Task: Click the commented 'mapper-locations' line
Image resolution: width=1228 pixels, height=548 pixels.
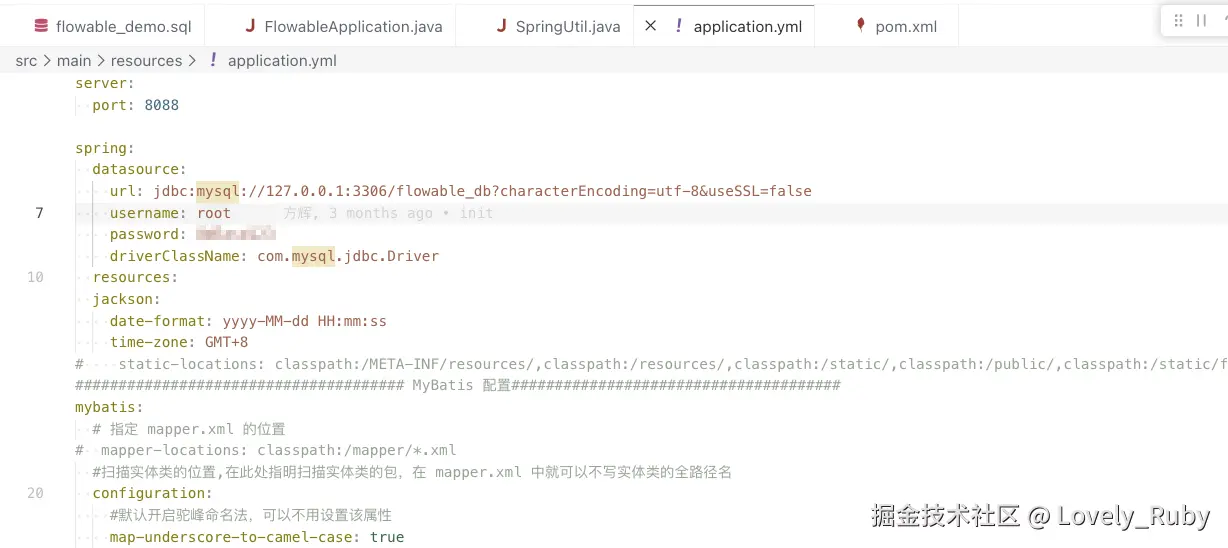Action: (x=266, y=450)
